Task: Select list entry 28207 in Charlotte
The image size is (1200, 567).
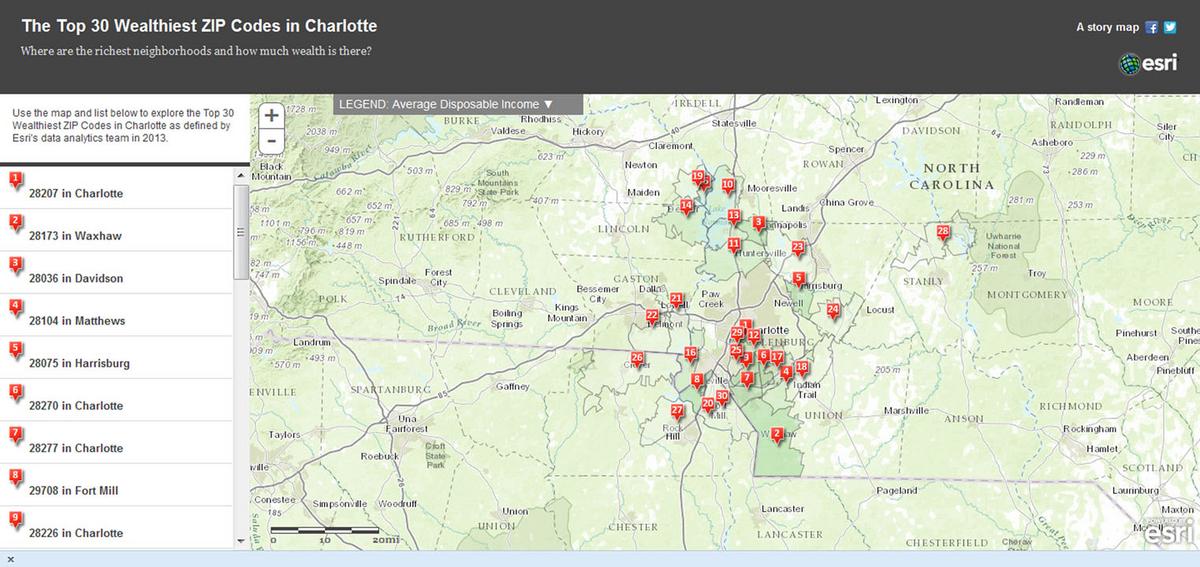Action: point(117,187)
